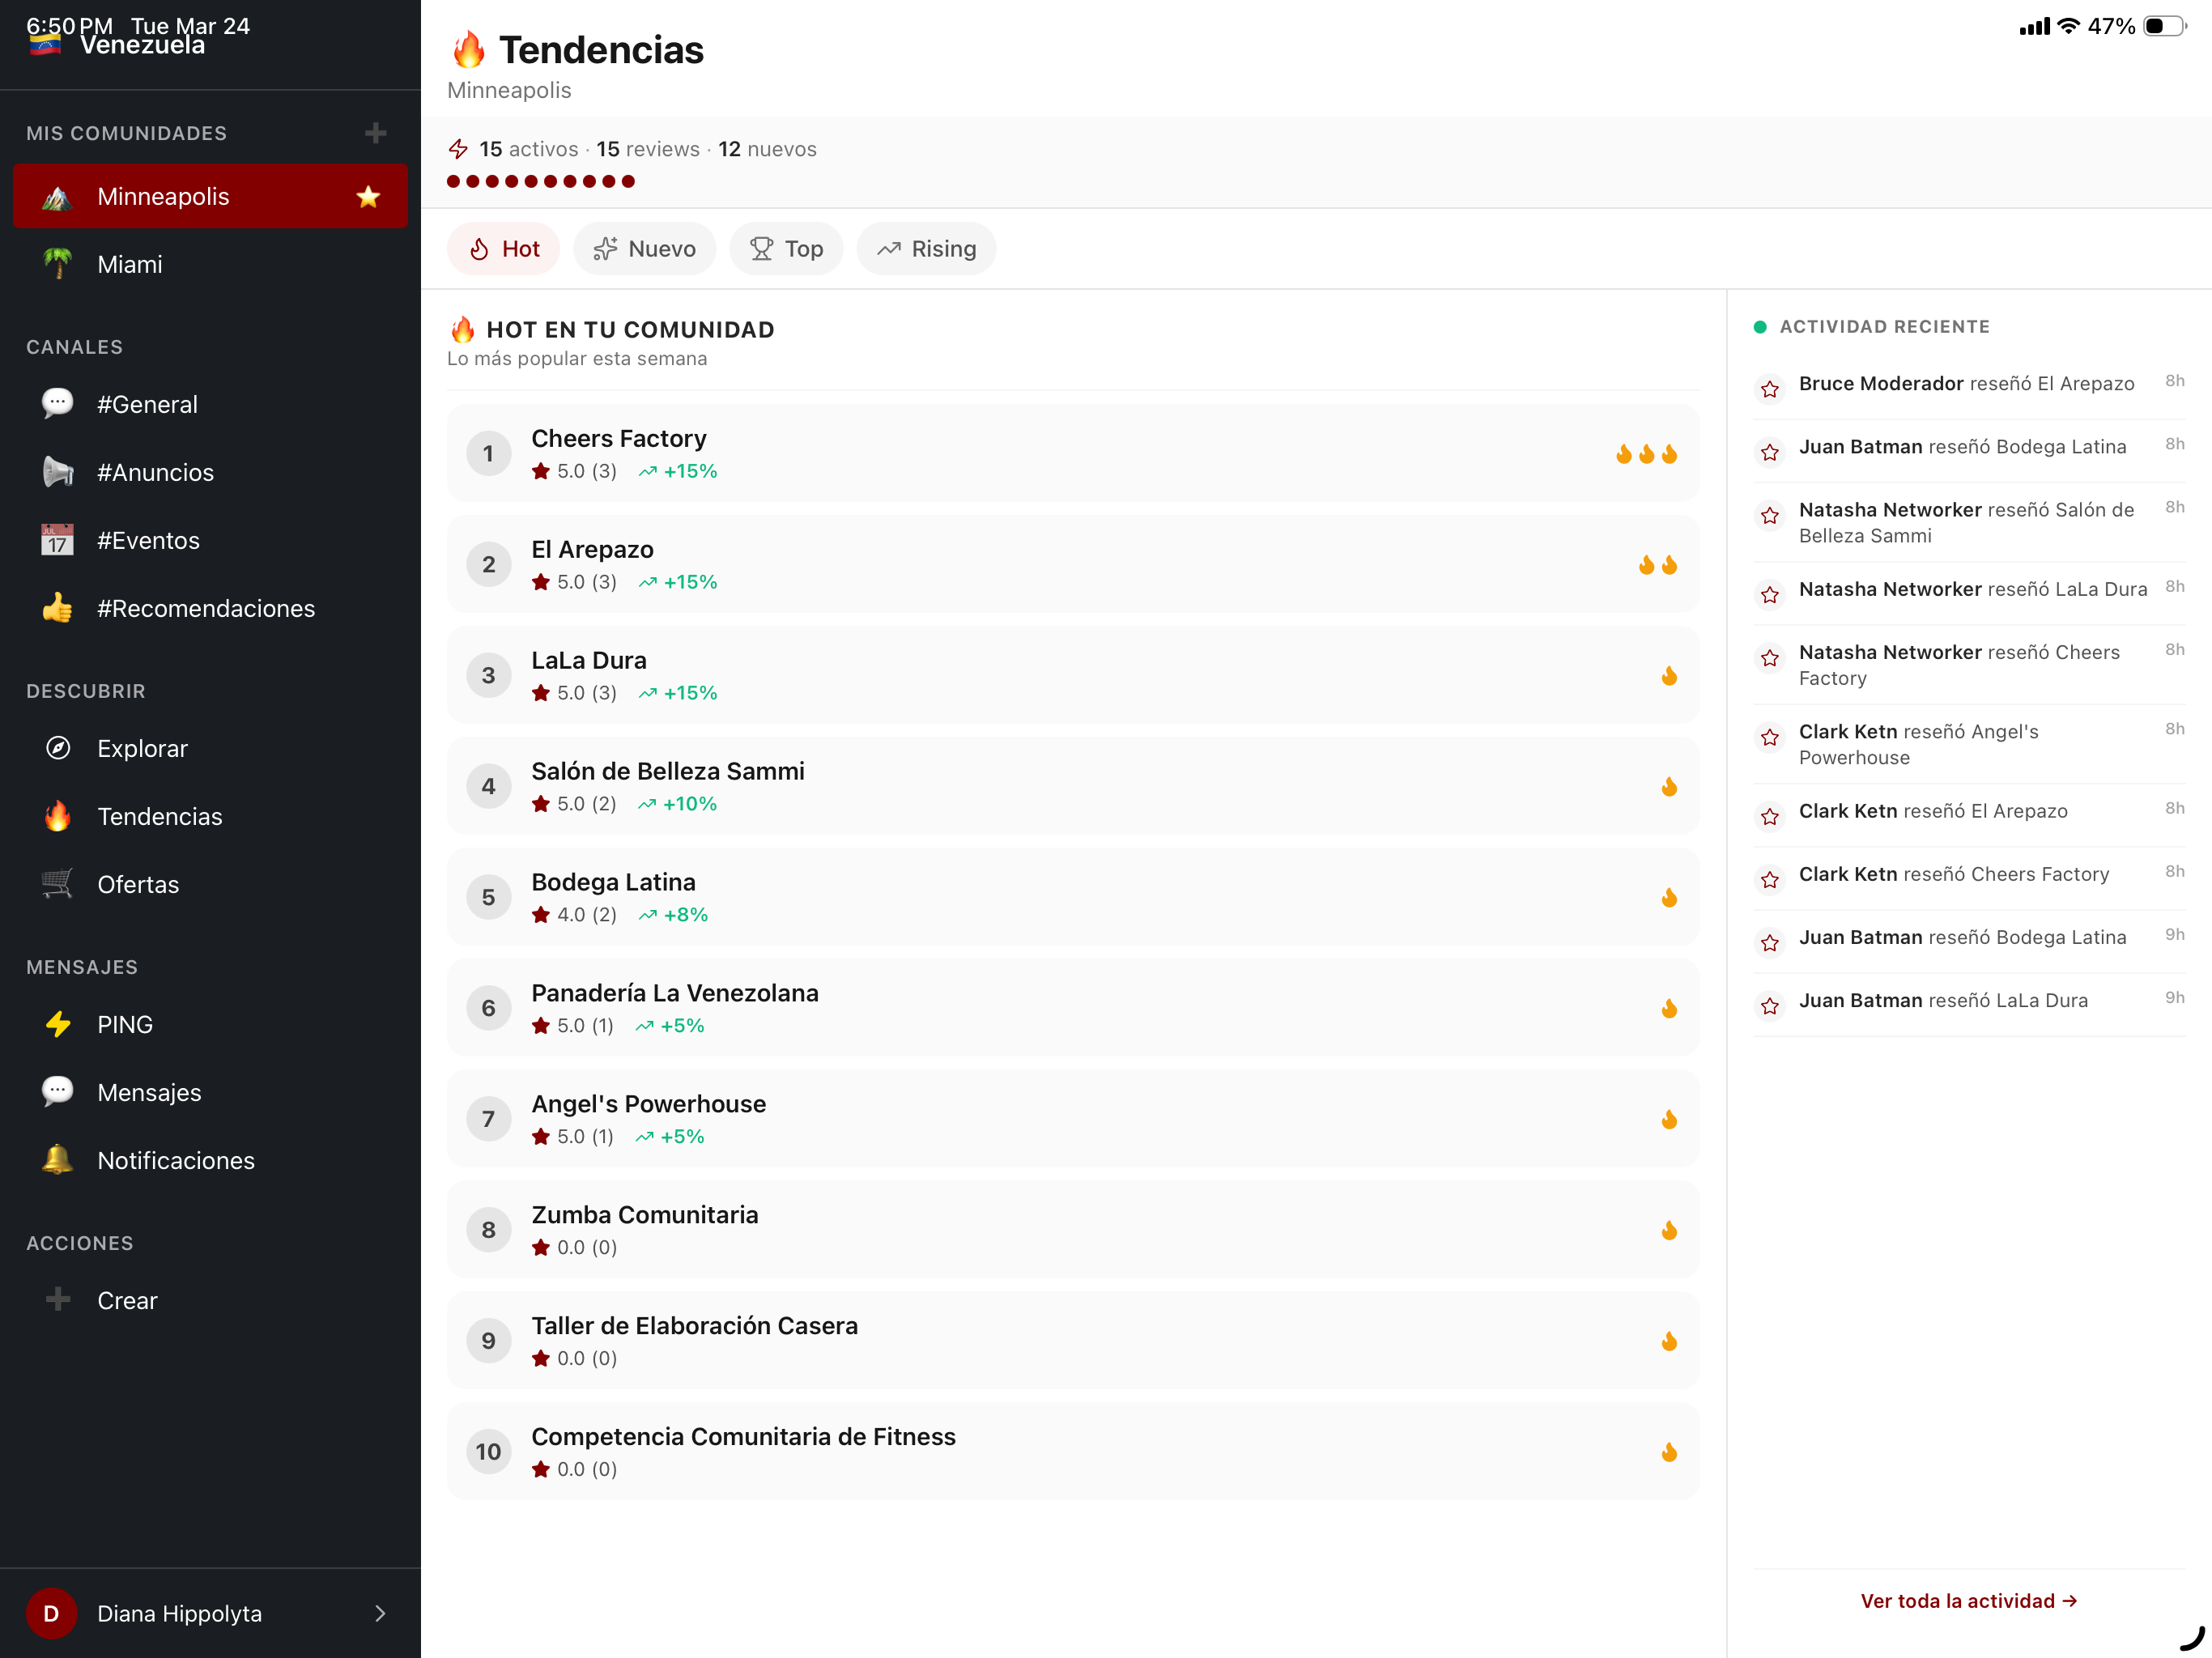Open the #General channel
Image resolution: width=2212 pixels, height=1658 pixels.
(210, 404)
